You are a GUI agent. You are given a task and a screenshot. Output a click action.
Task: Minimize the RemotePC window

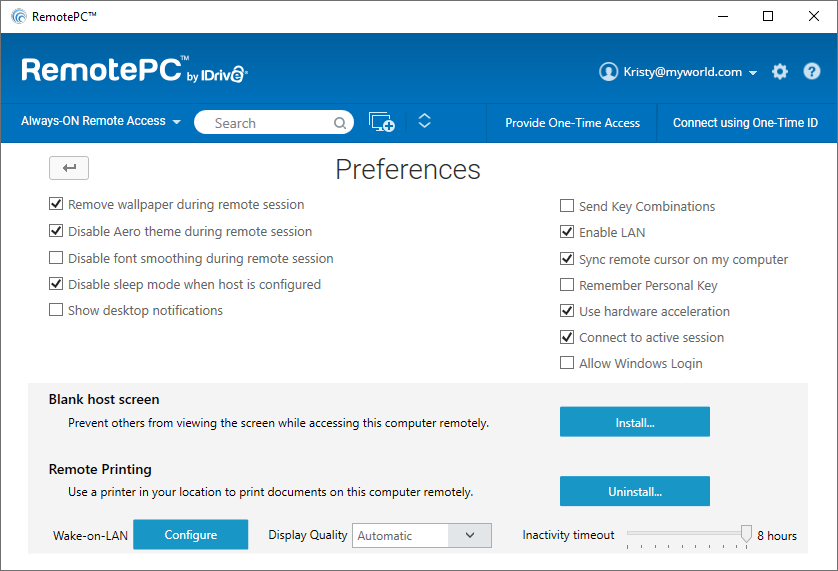click(723, 16)
